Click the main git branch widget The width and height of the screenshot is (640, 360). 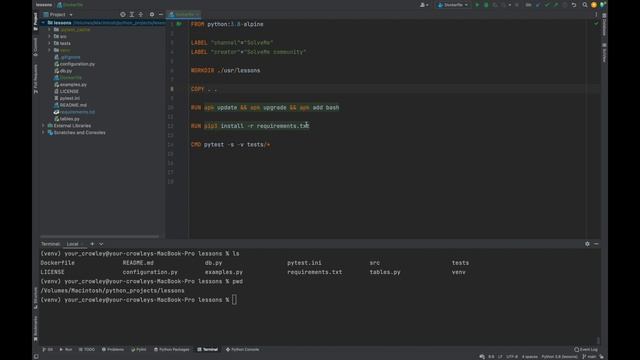pyautogui.click(x=589, y=357)
